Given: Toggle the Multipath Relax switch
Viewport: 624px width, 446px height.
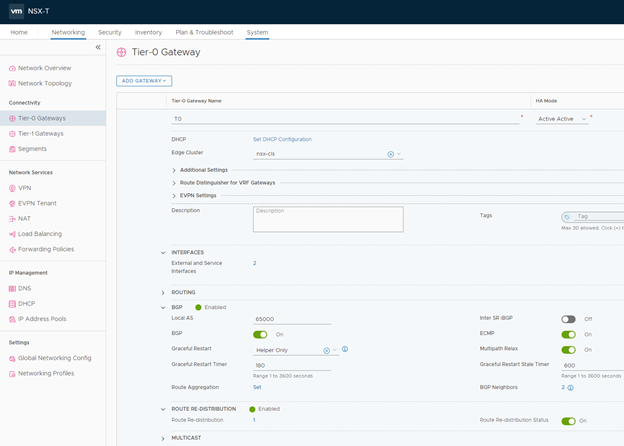Looking at the screenshot, I should click(568, 350).
